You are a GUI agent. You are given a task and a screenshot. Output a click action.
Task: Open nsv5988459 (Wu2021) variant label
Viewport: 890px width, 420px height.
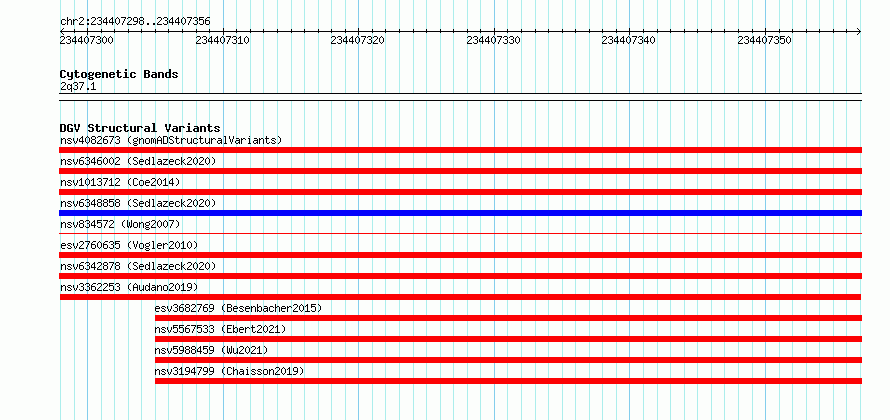pyautogui.click(x=211, y=350)
